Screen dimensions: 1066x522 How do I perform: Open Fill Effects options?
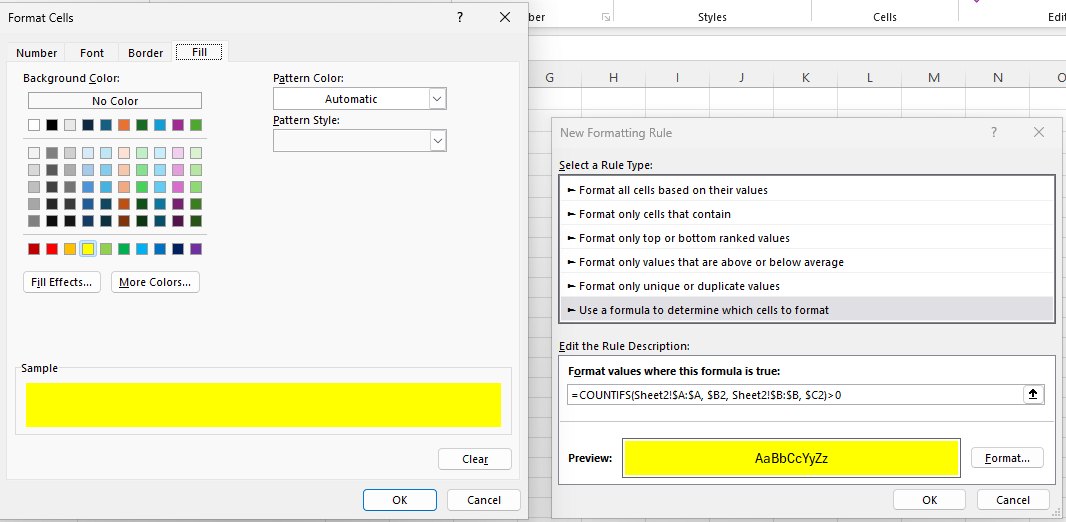point(62,282)
